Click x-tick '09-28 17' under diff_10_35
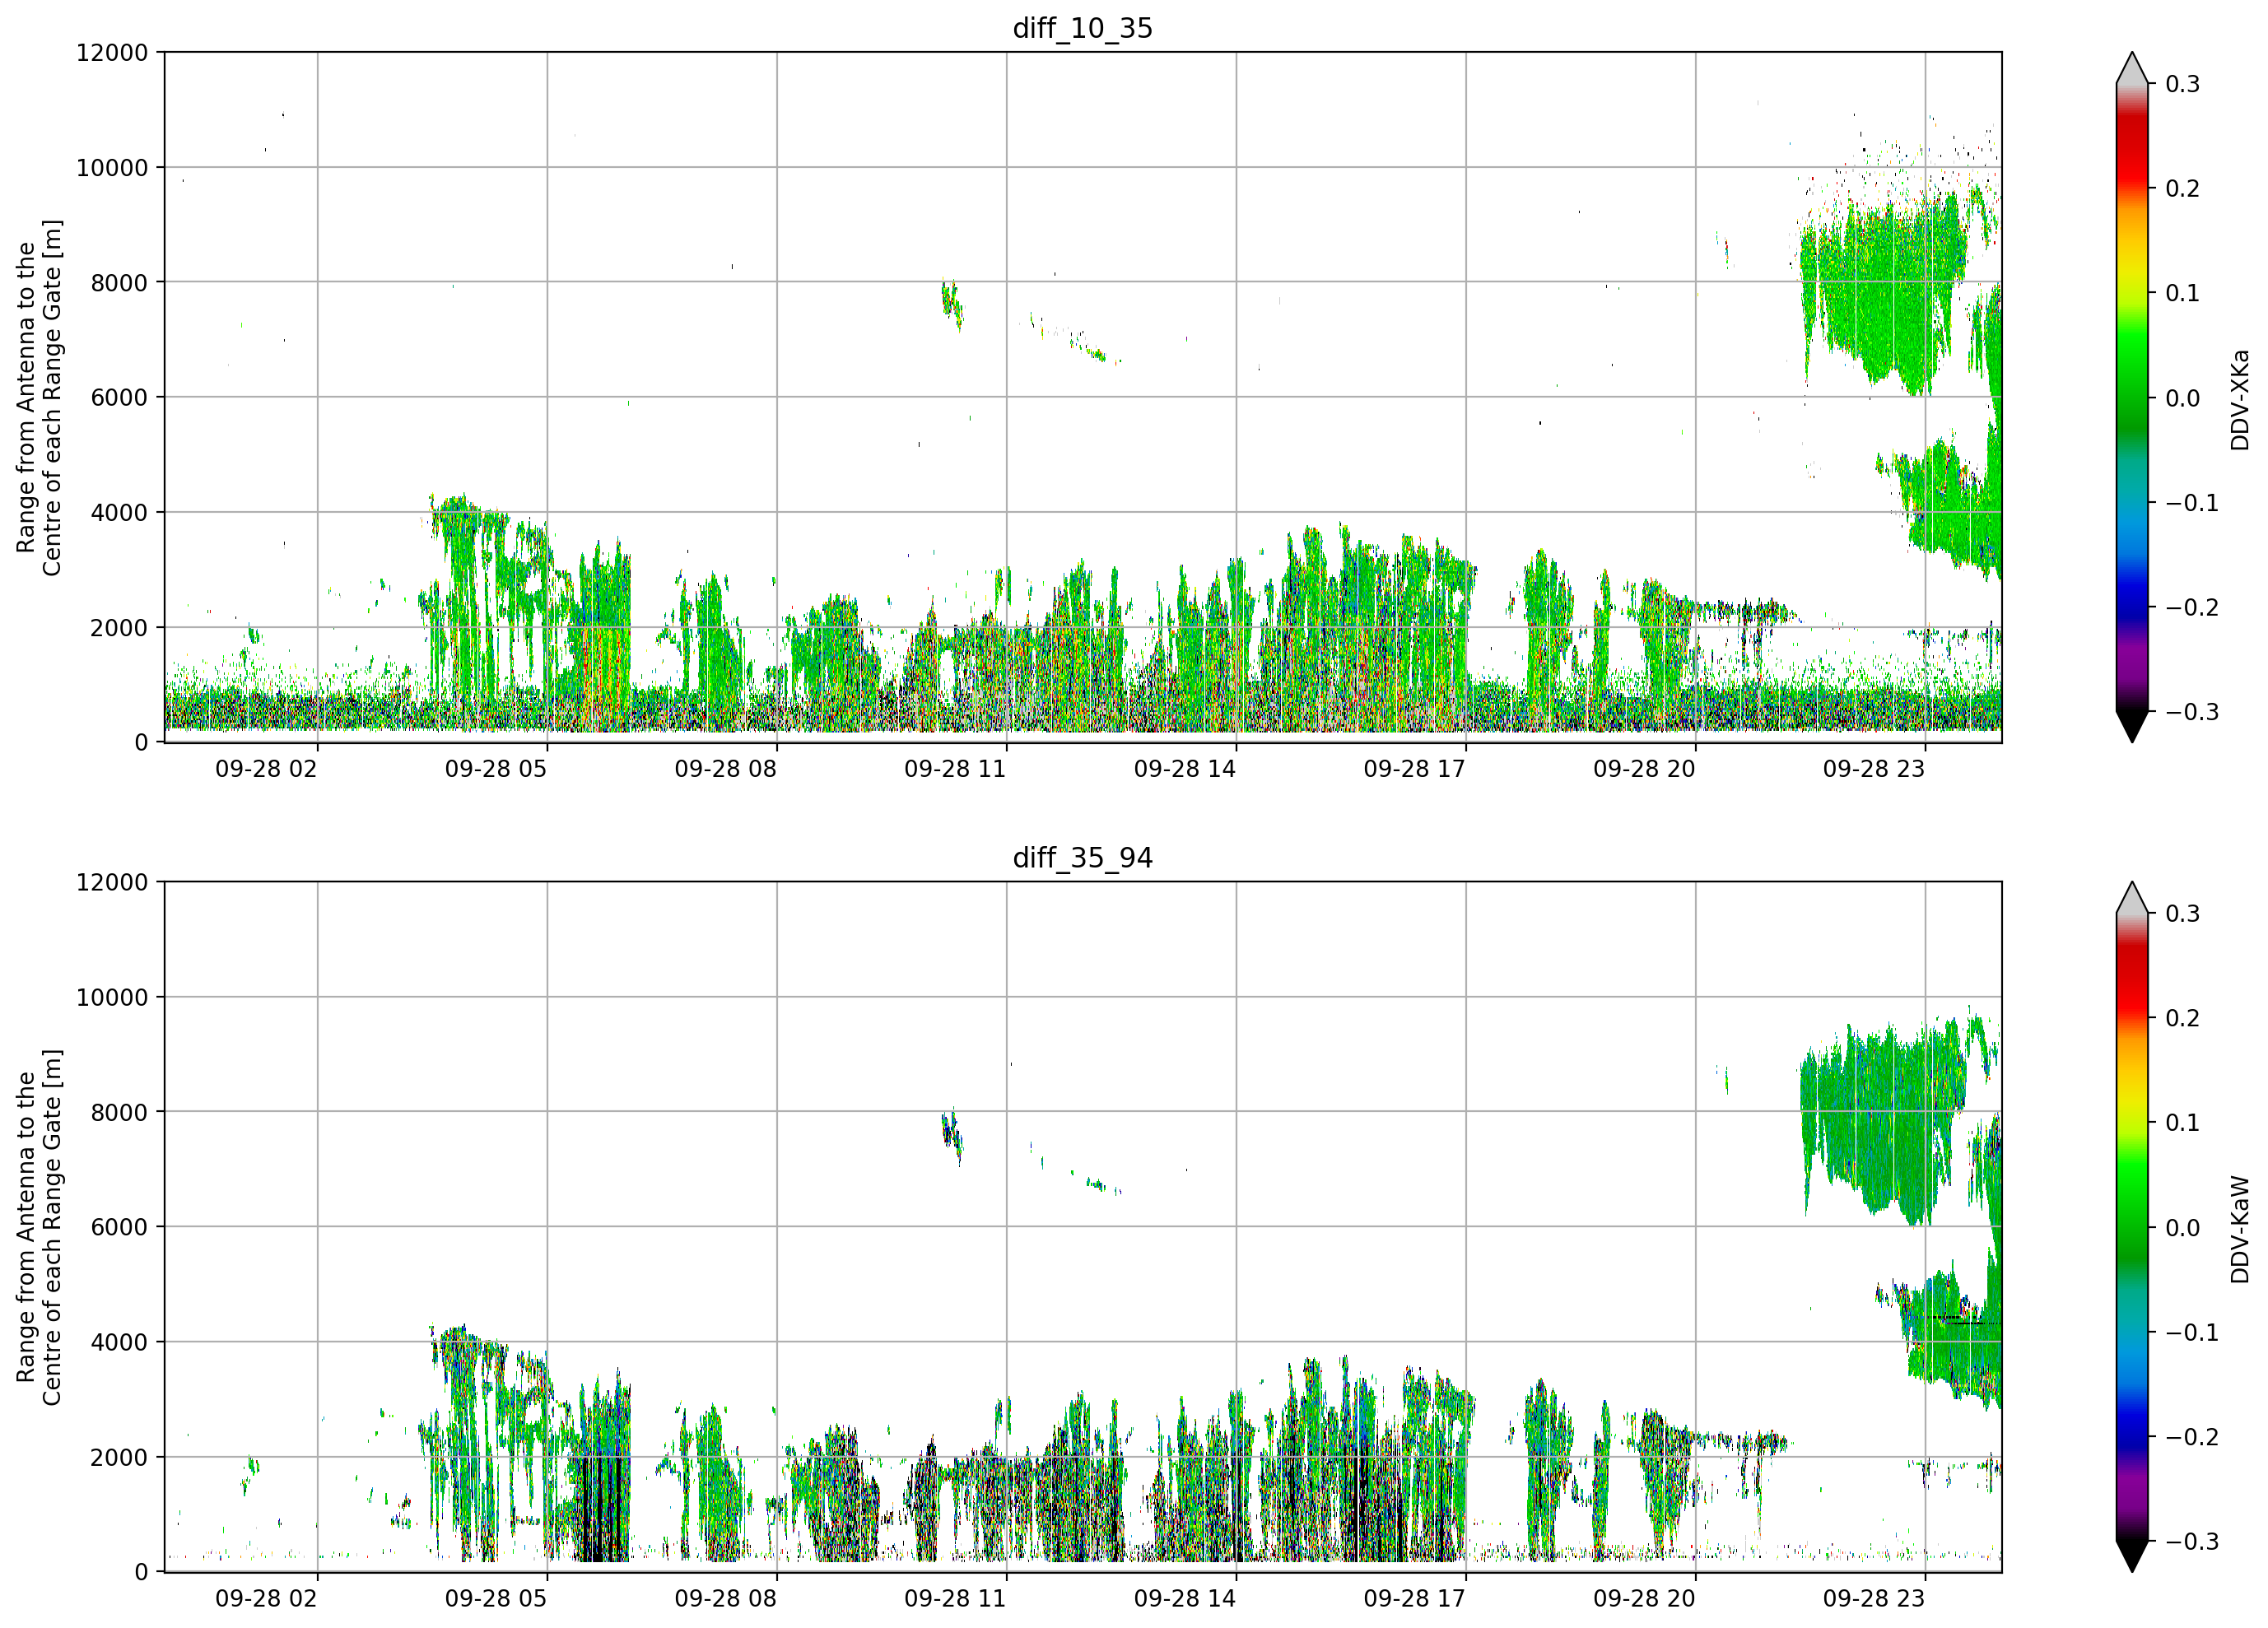The height and width of the screenshot is (1628, 2268). pos(1415,769)
